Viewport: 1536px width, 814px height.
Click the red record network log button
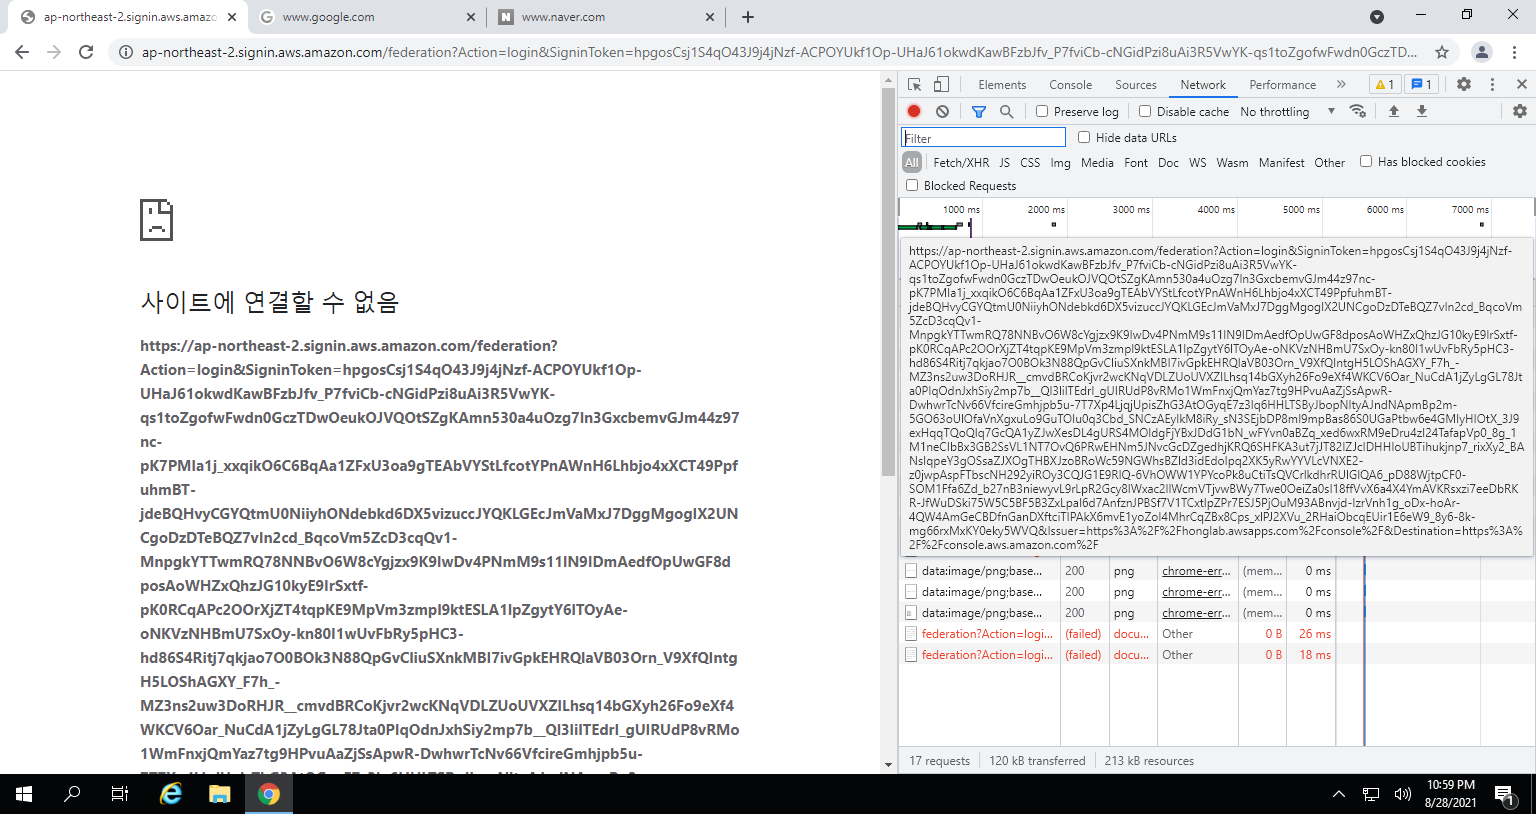914,111
